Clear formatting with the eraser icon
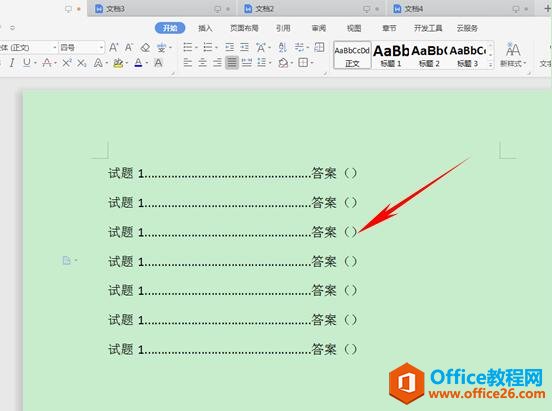552x411 pixels. pos(145,47)
